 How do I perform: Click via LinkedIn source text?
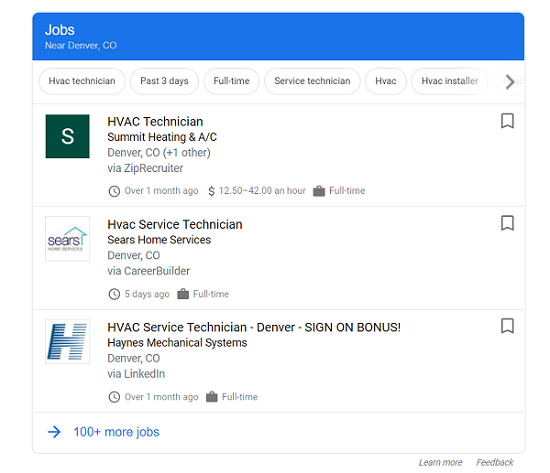click(136, 374)
